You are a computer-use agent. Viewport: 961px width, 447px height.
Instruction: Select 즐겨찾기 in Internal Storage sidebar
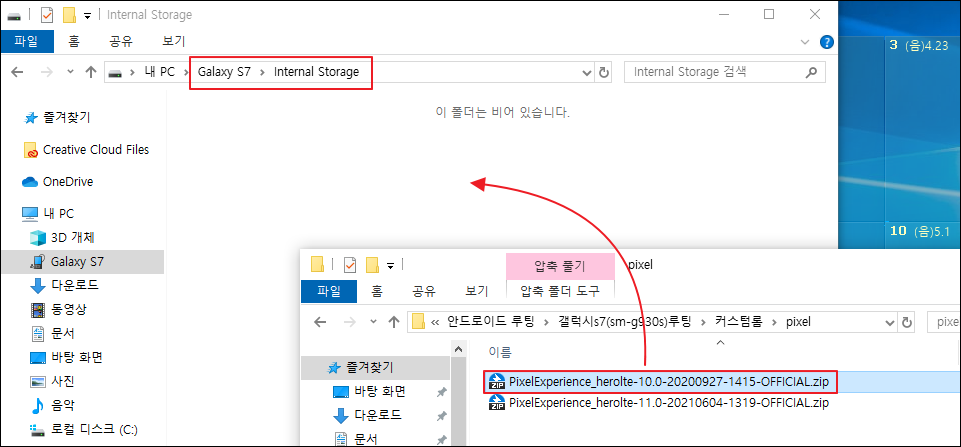[x=67, y=117]
